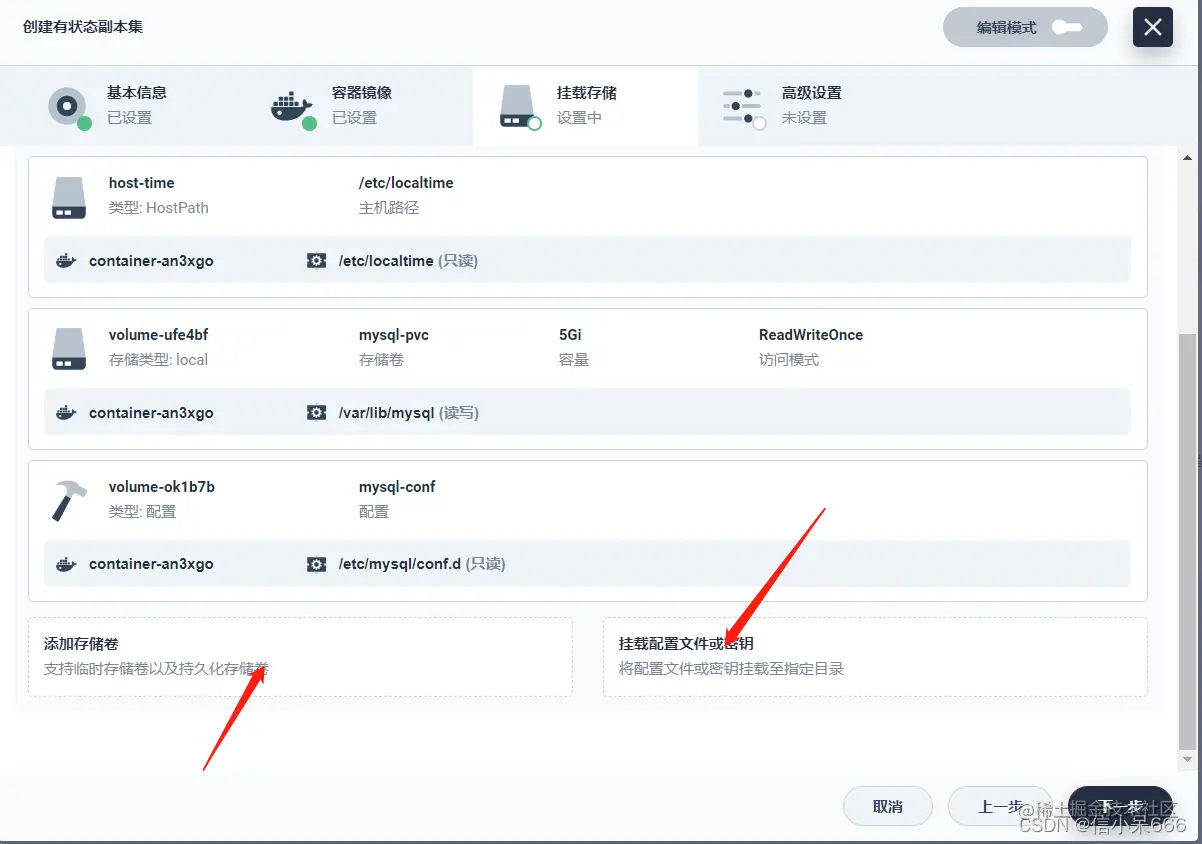Click mount icon beside /etc/mysql/conf.d (只读)
Viewport: 1202px width, 844px height.
coord(316,565)
